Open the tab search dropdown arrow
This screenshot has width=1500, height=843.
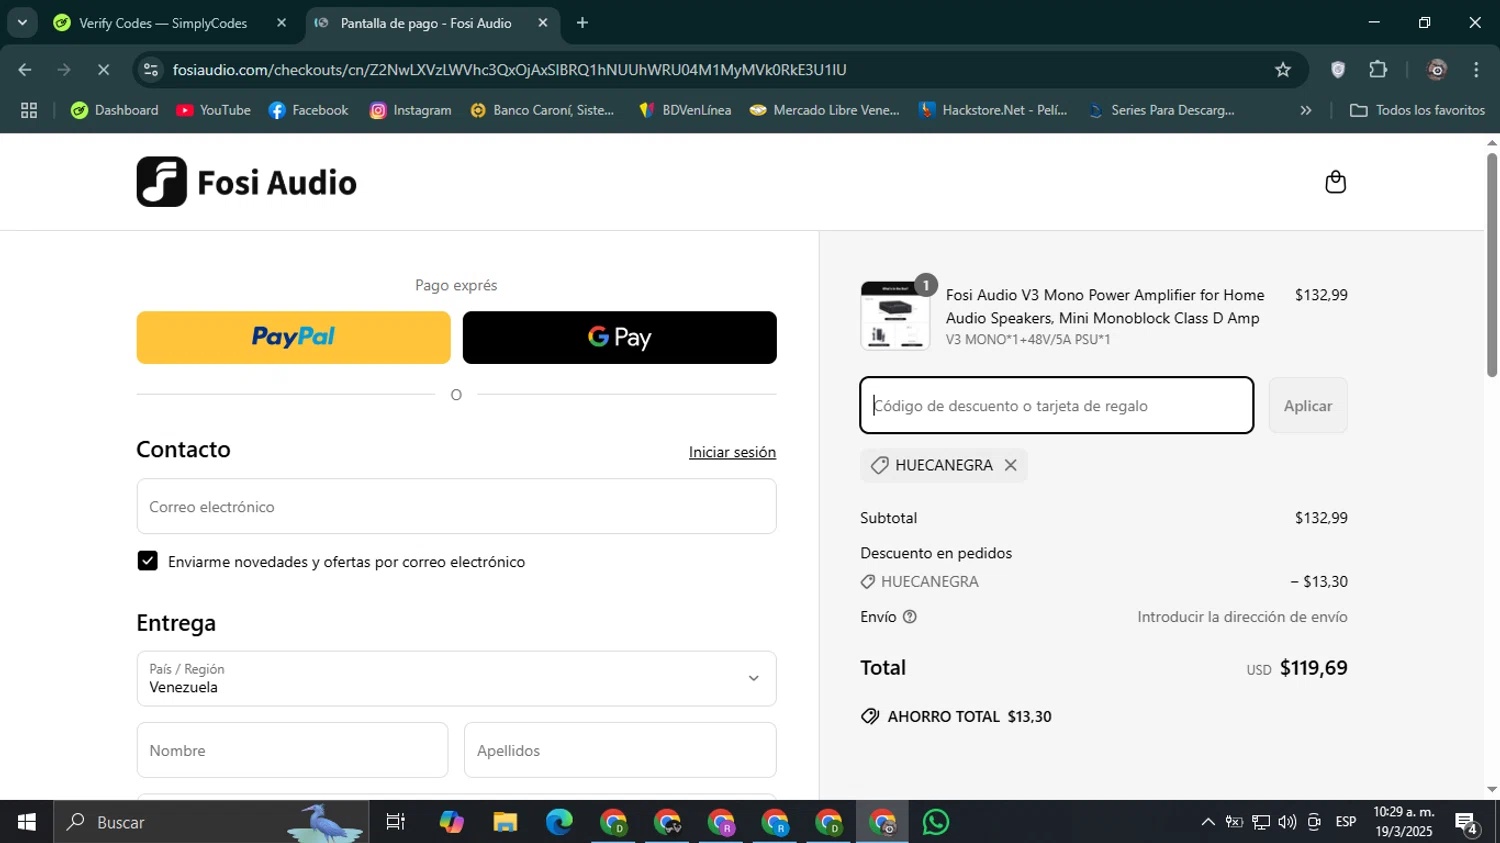point(22,23)
